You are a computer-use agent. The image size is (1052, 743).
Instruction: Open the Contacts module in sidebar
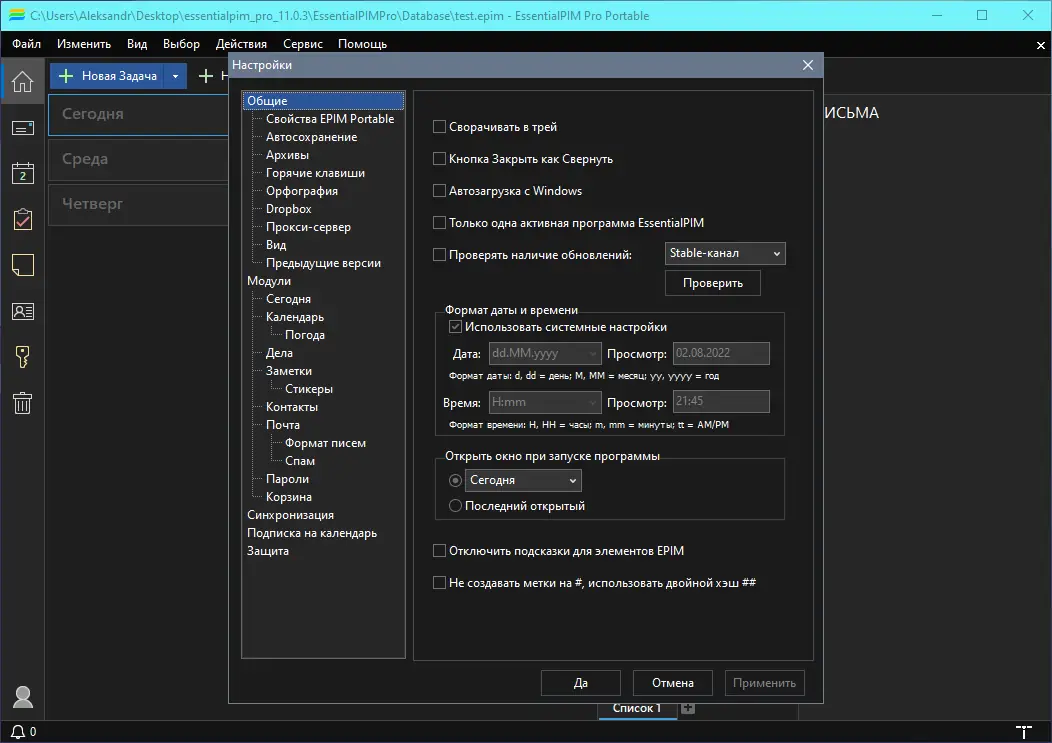pyautogui.click(x=22, y=311)
